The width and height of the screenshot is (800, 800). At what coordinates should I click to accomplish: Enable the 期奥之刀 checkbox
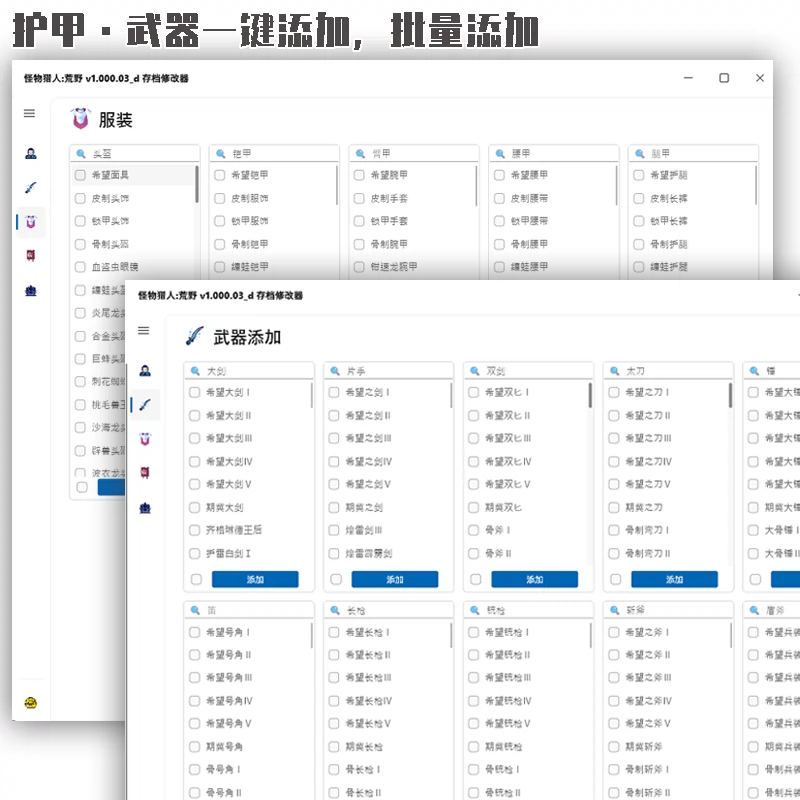point(614,508)
